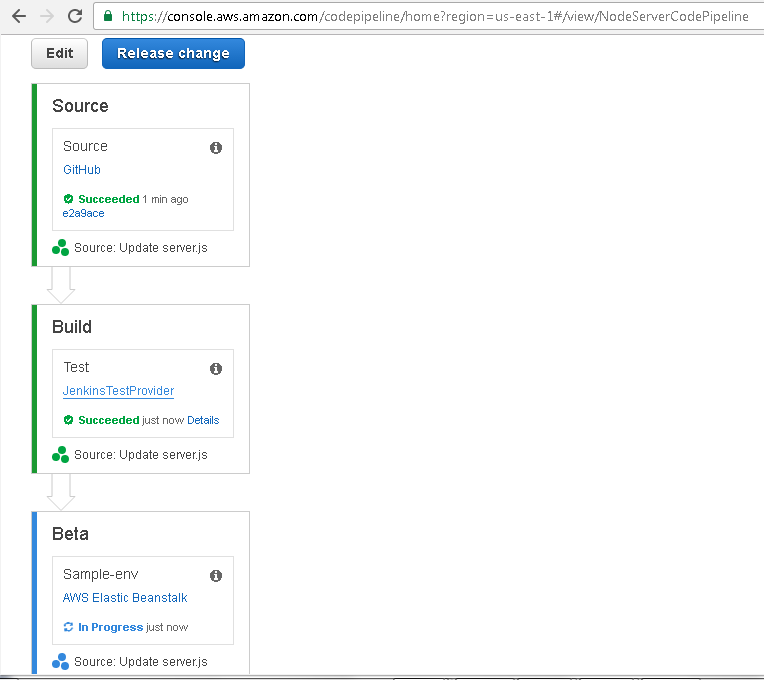Click the 'Test' action name
Image resolution: width=764 pixels, height=680 pixels.
tap(76, 367)
